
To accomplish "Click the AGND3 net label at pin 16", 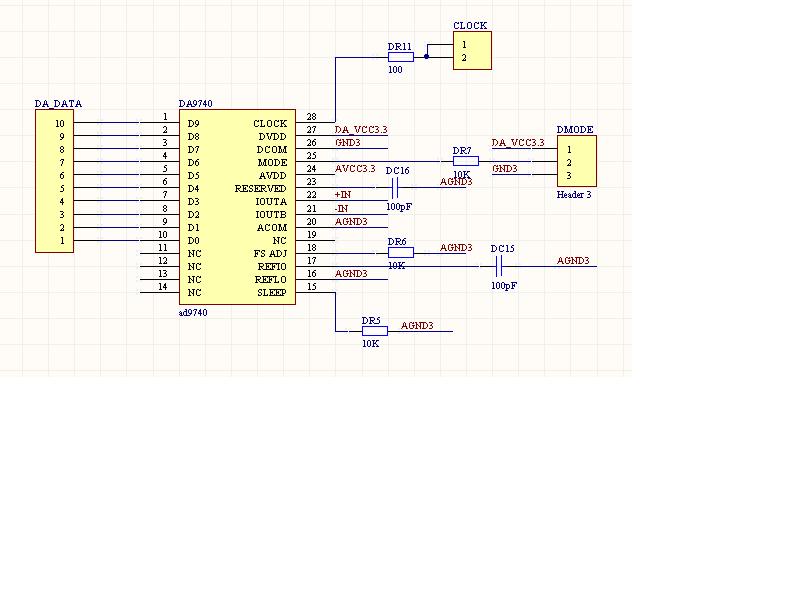I will pyautogui.click(x=351, y=273).
